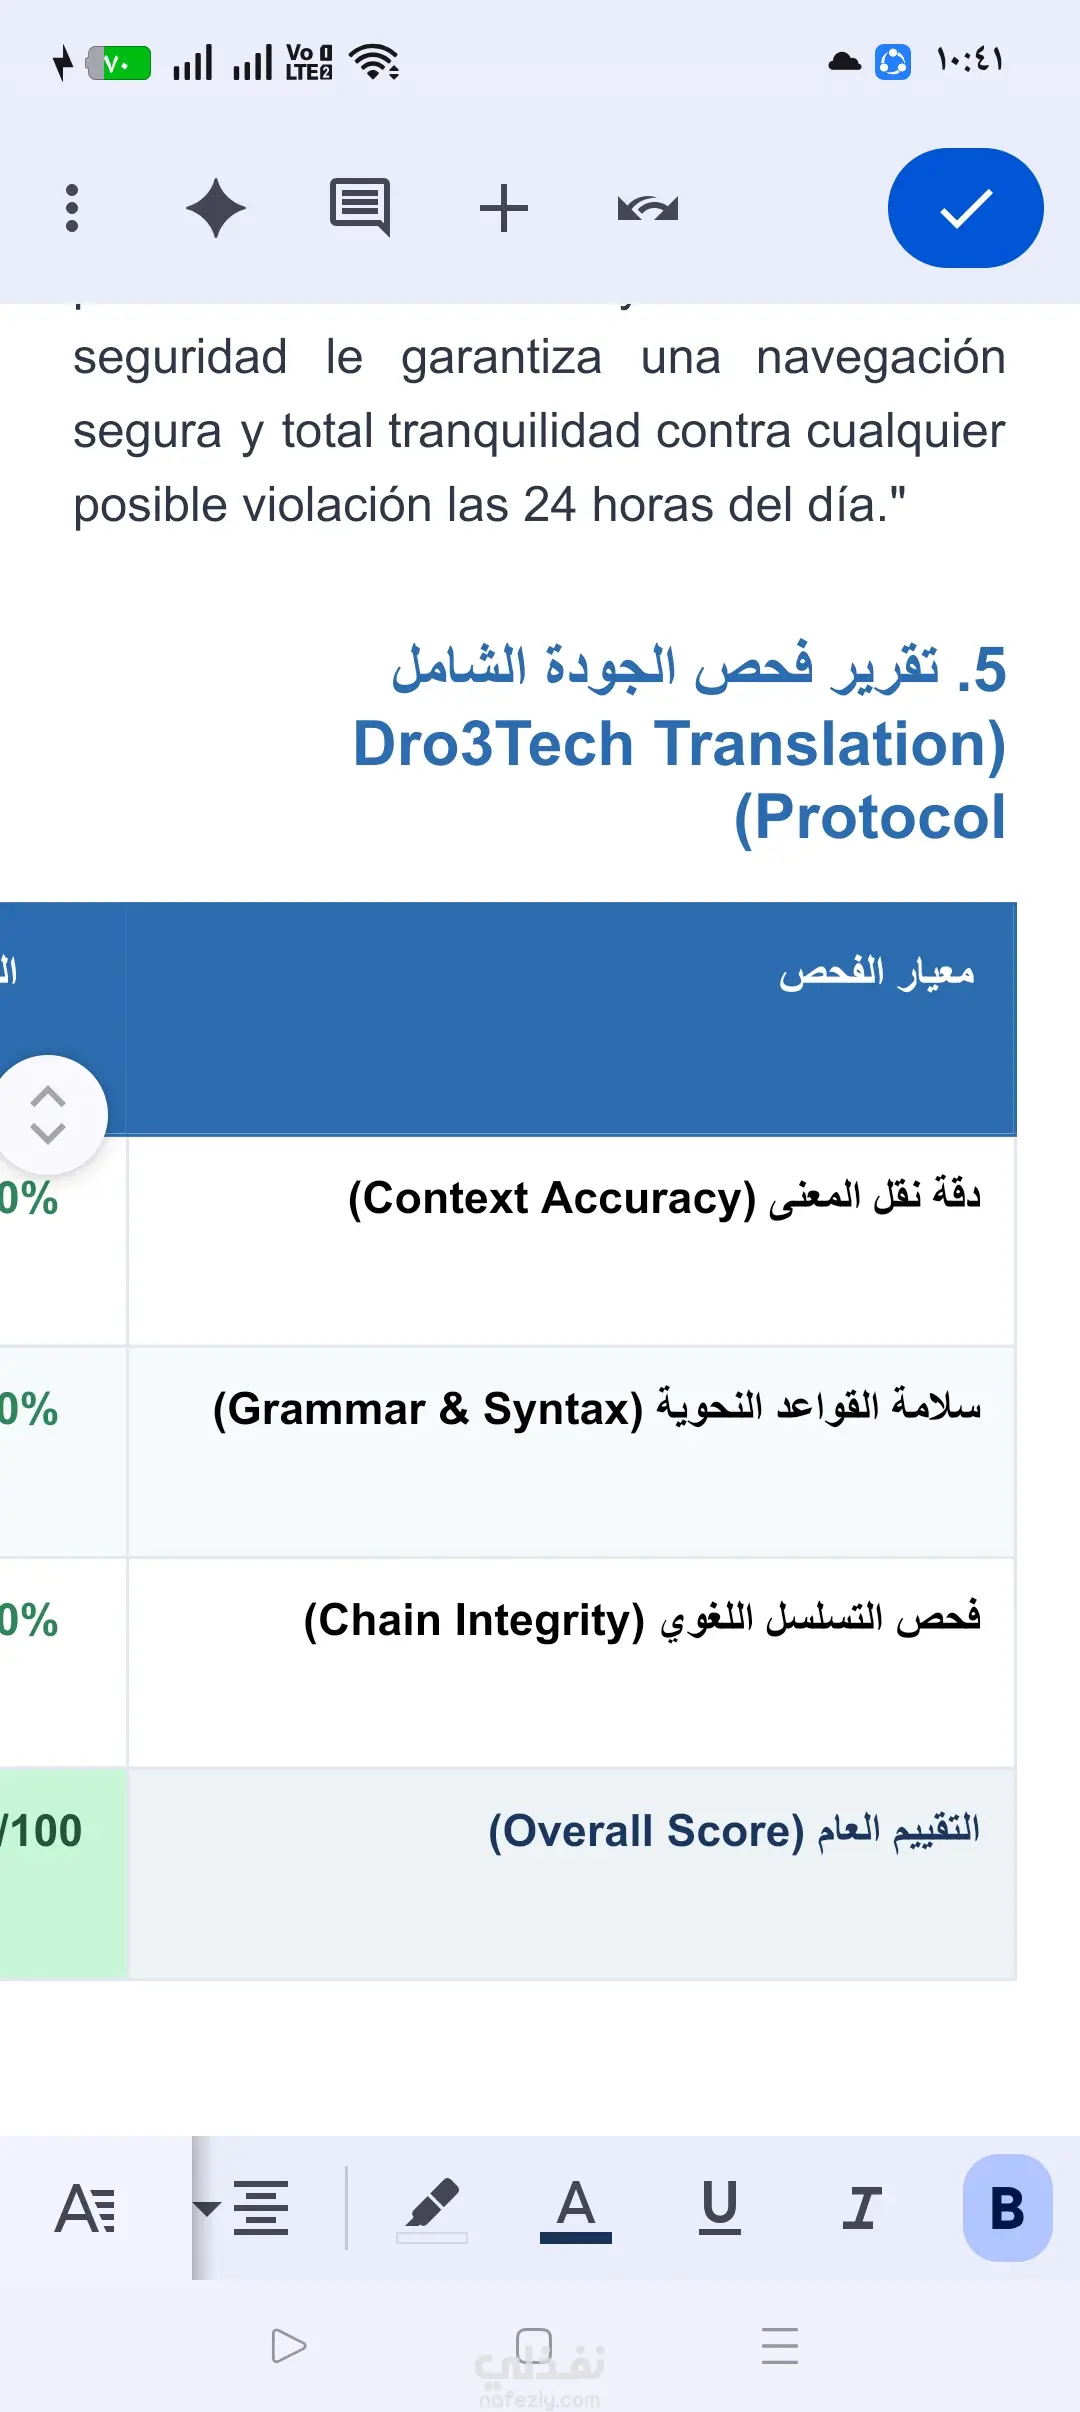This screenshot has width=1080, height=2412.
Task: Open text color picker A icon
Action: [x=576, y=2209]
